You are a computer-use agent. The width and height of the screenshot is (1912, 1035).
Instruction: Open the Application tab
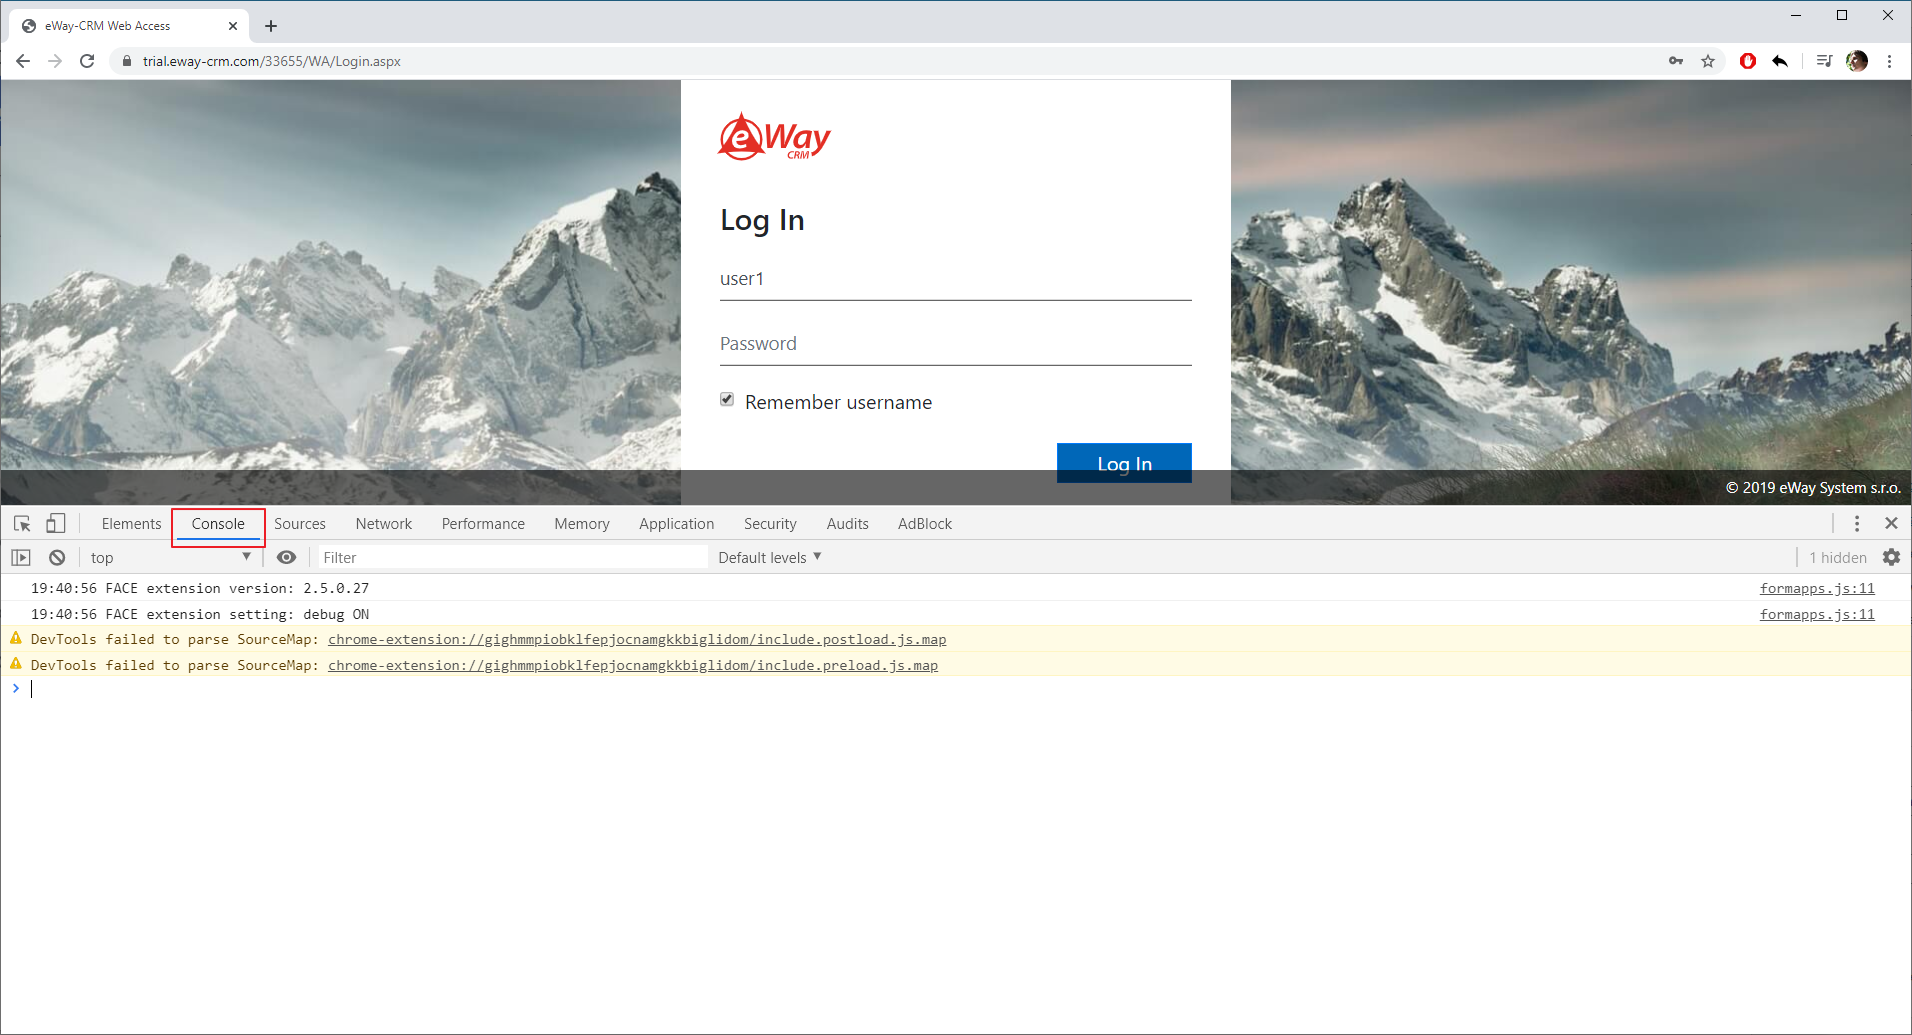(x=677, y=523)
